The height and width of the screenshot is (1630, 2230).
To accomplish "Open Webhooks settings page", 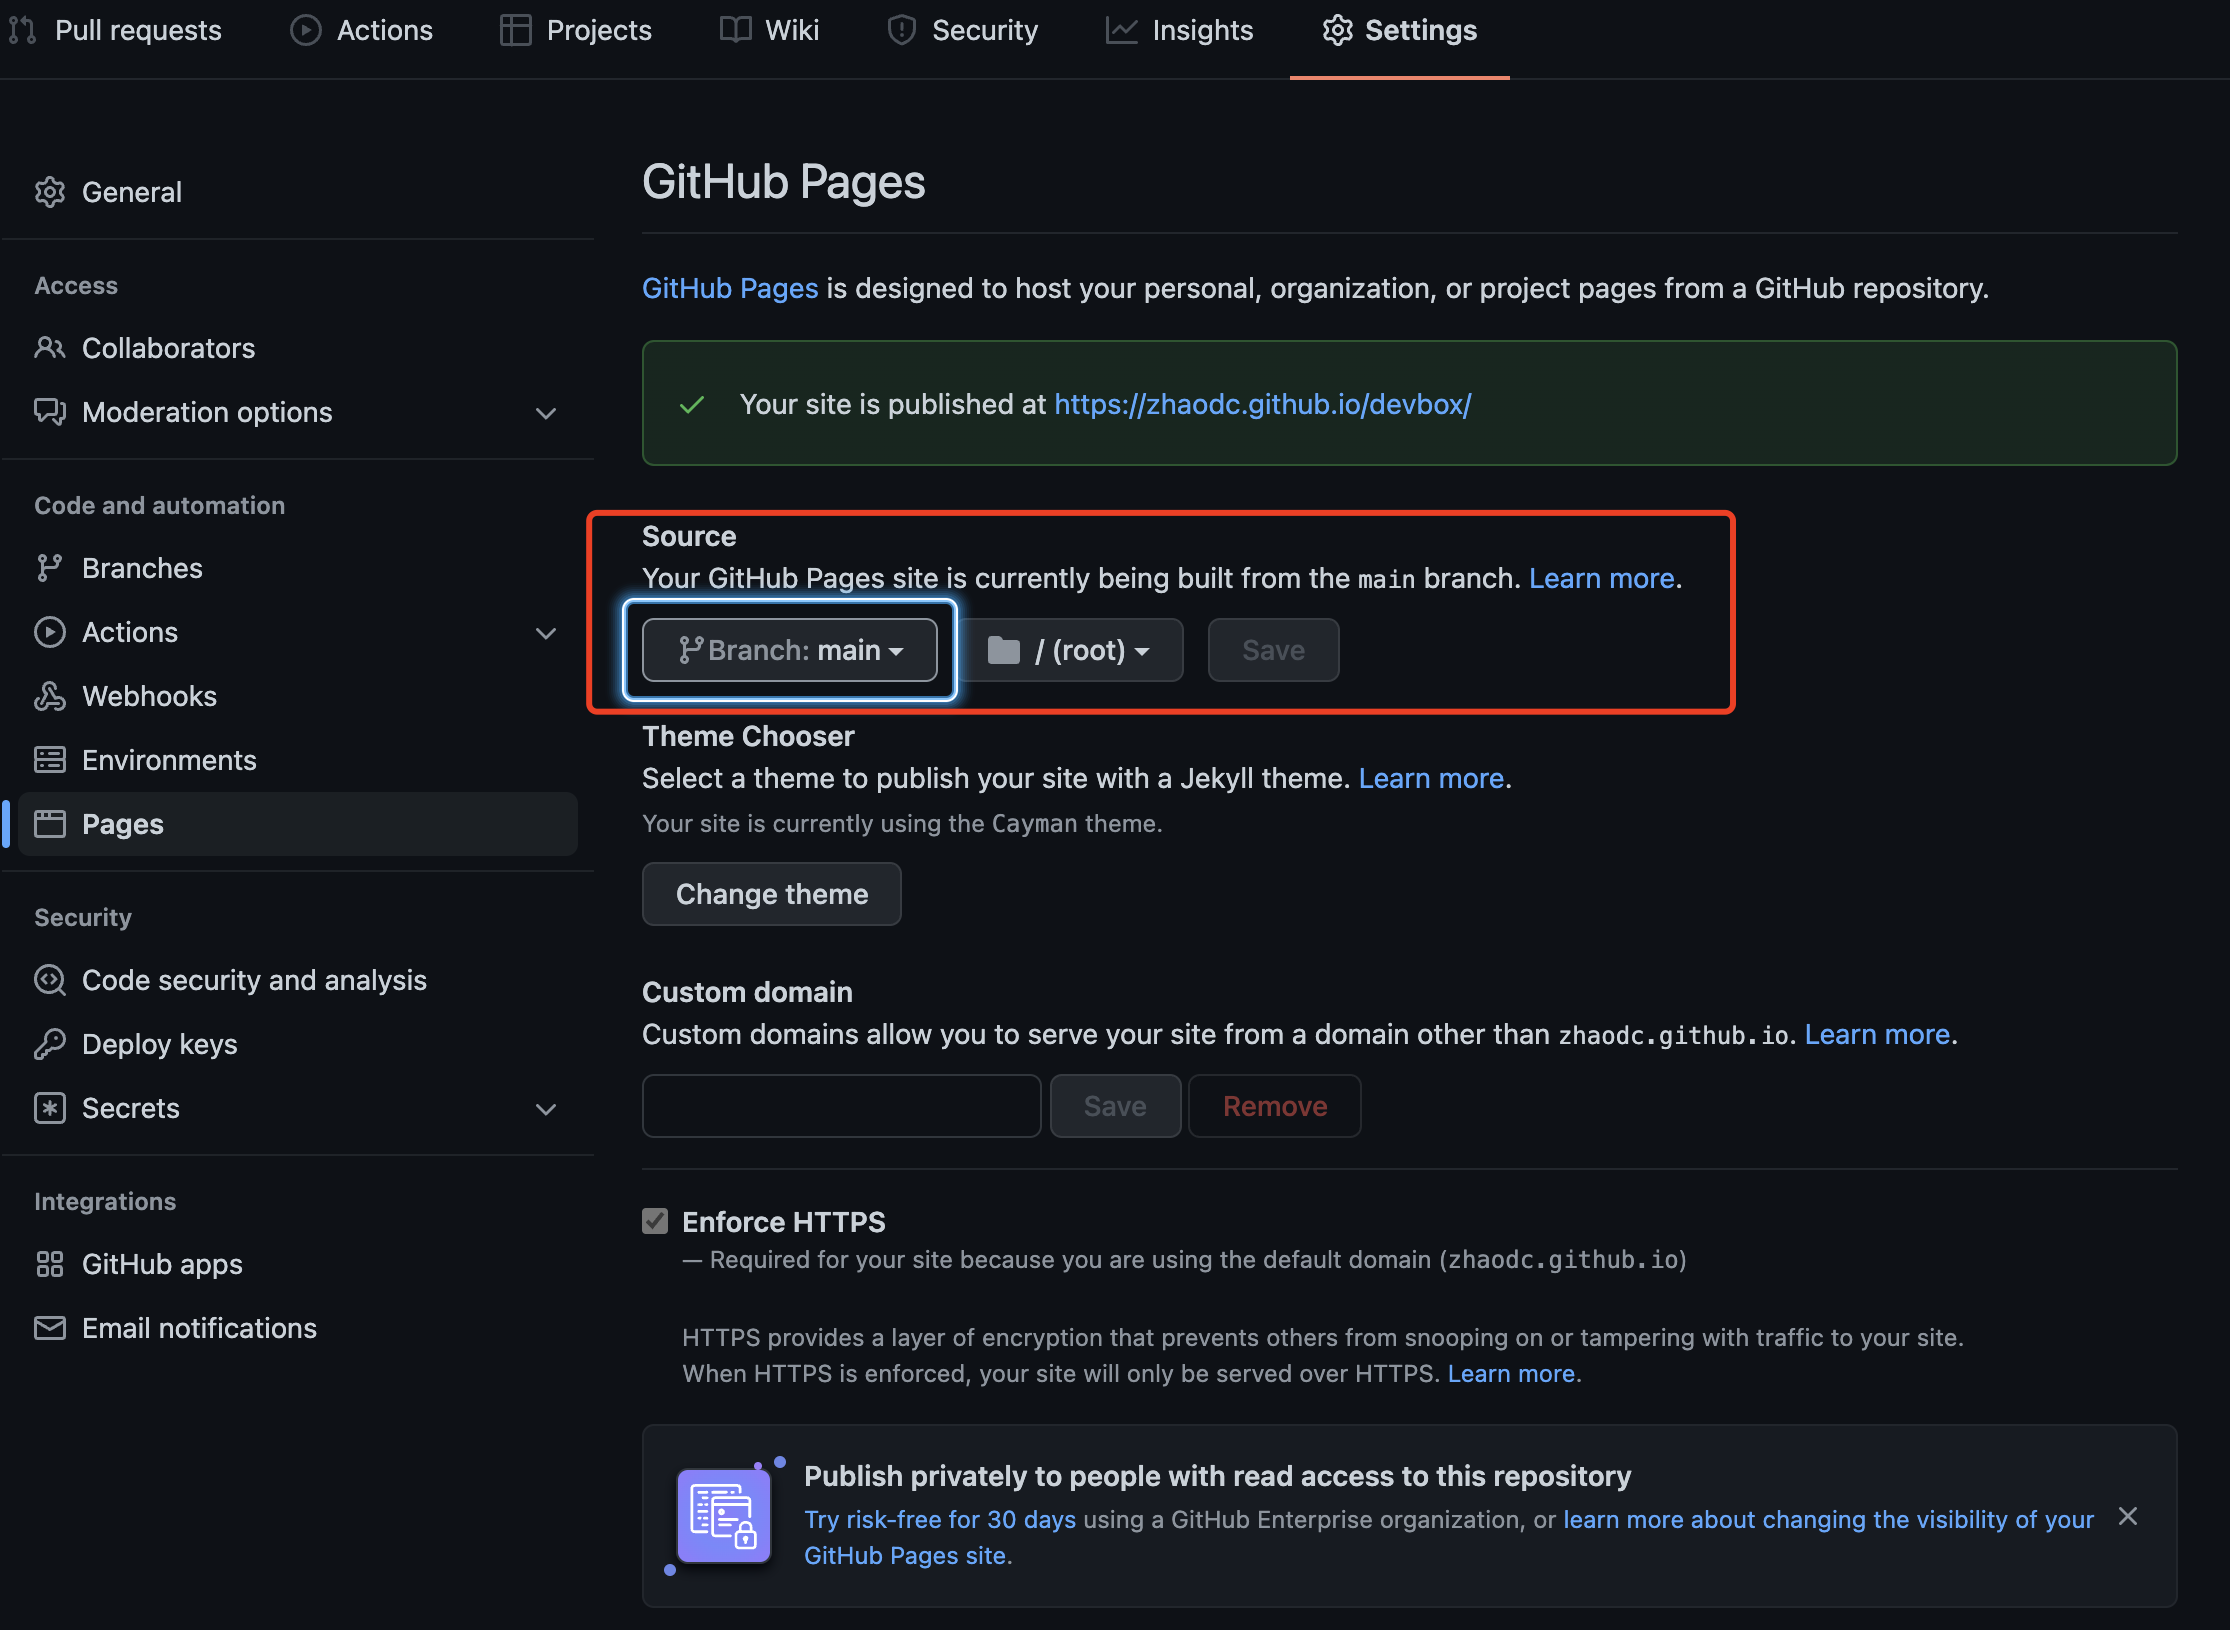I will (x=298, y=696).
